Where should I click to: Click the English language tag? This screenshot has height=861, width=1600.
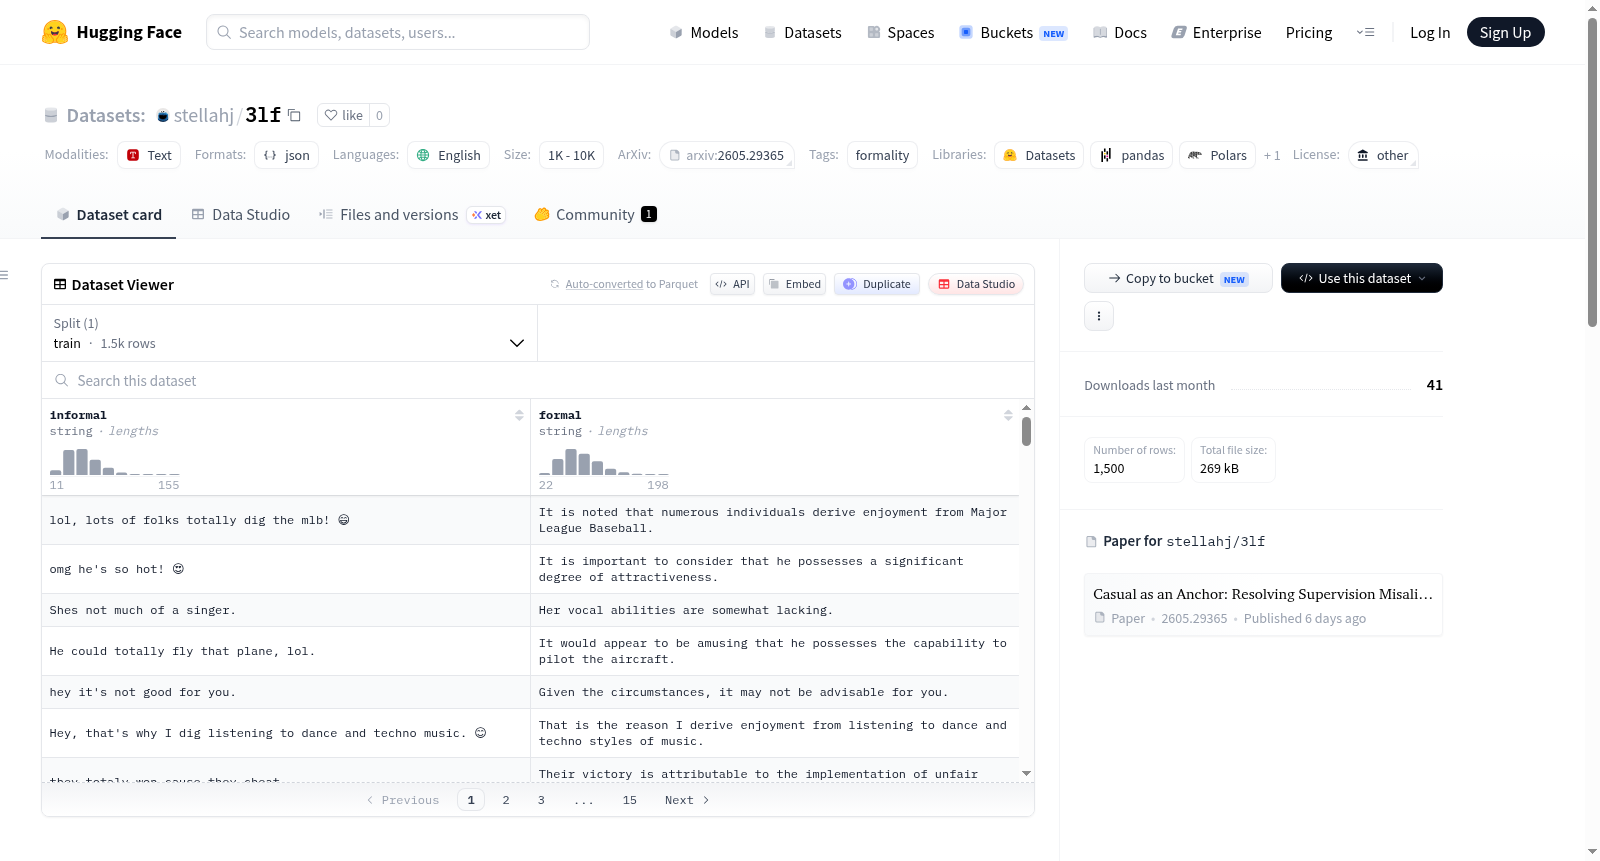tap(448, 155)
